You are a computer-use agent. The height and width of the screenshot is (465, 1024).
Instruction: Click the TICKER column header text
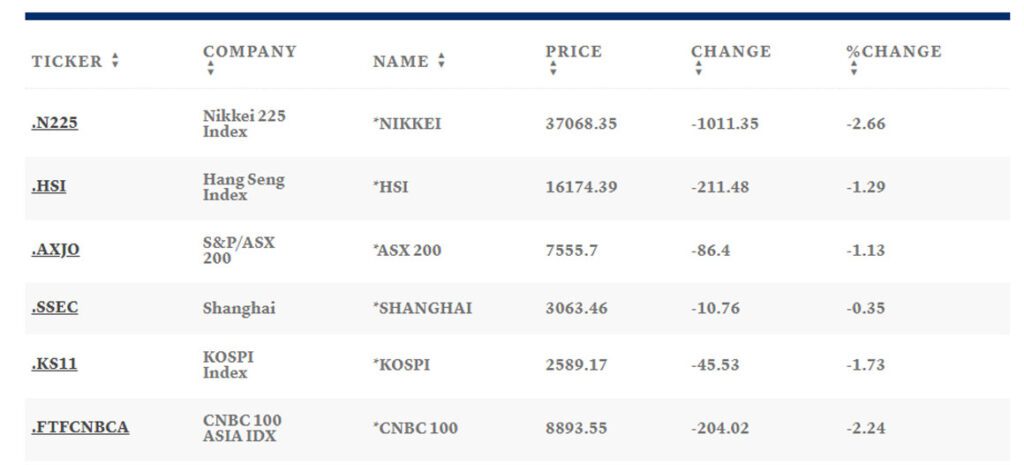pos(67,61)
